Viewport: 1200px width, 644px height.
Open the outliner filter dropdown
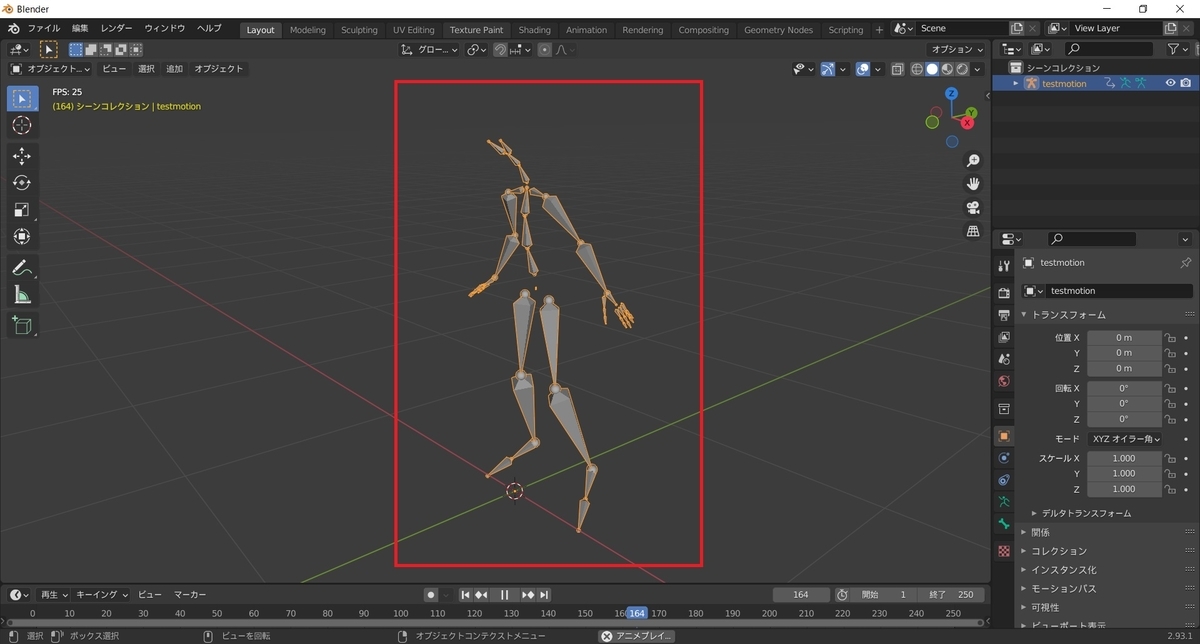1178,49
